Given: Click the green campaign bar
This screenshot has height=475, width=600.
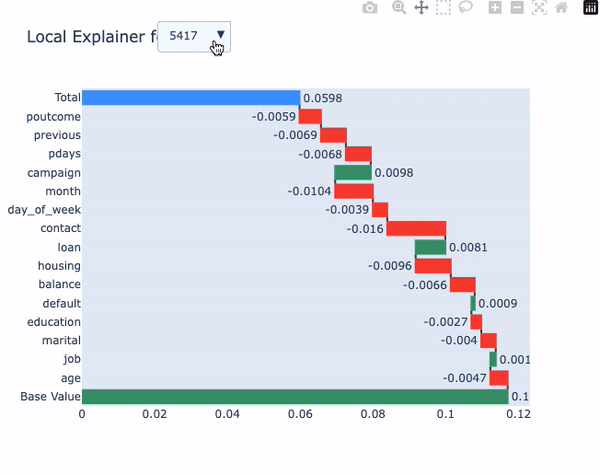Looking at the screenshot, I should click(353, 173).
